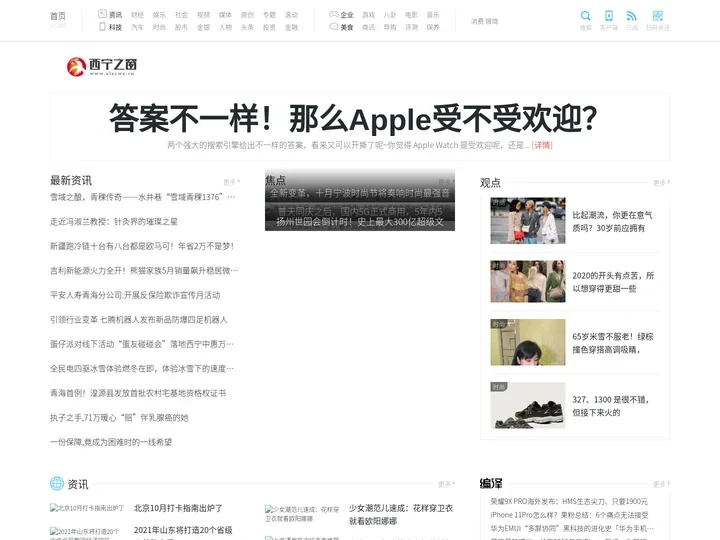
Task: Open article 新疆跑冷链十台有八台都是欧马可
Action: (x=142, y=246)
